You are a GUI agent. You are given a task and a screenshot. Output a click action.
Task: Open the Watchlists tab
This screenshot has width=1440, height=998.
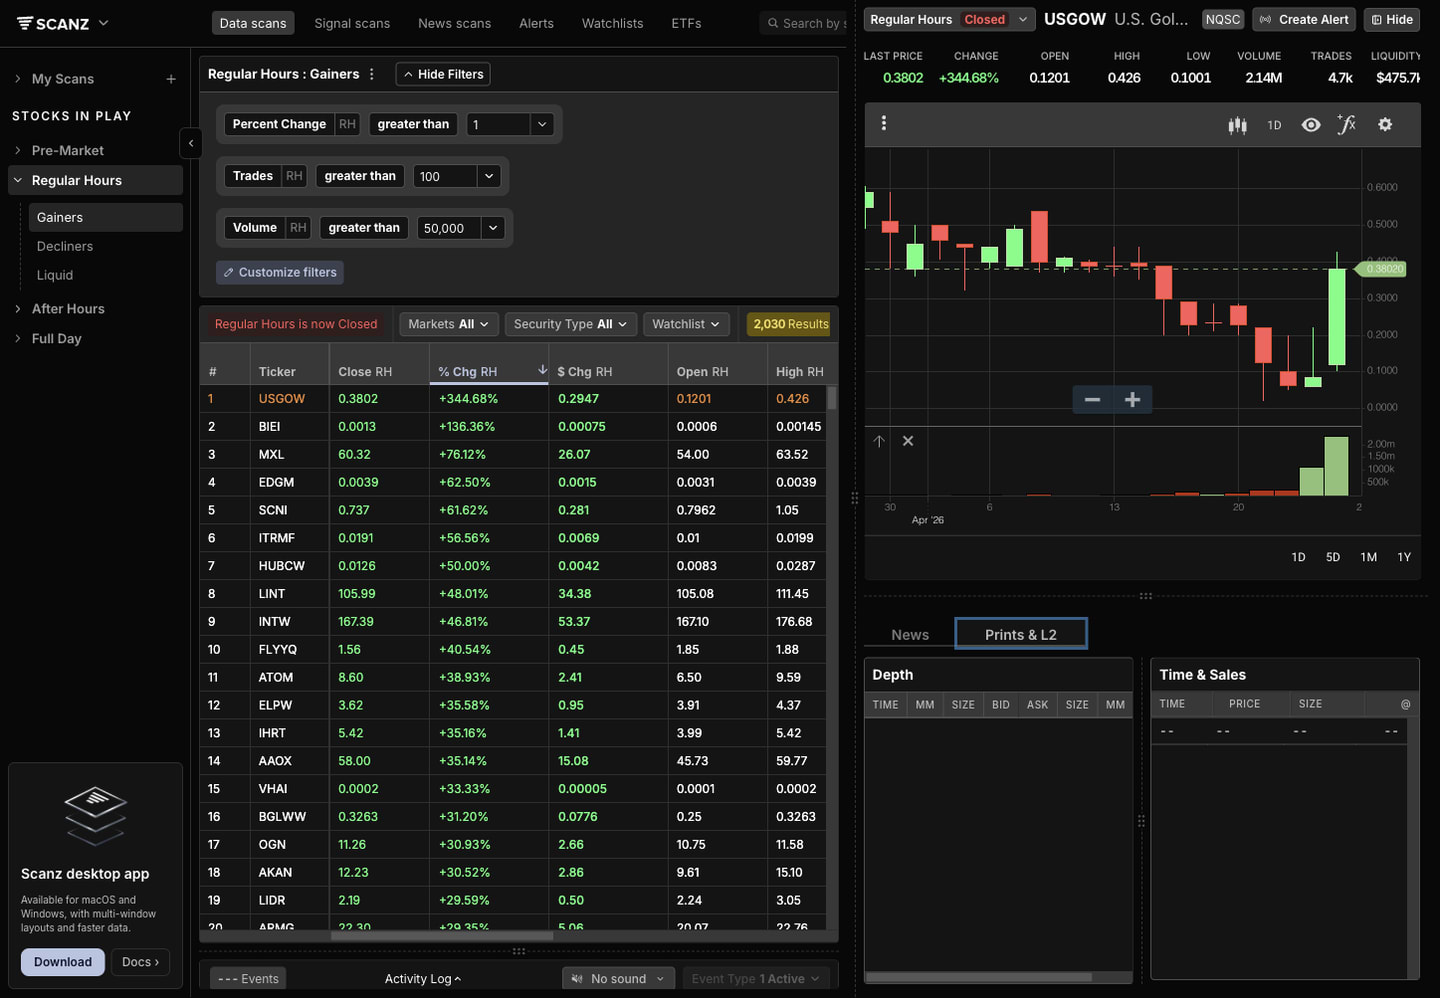click(x=612, y=23)
